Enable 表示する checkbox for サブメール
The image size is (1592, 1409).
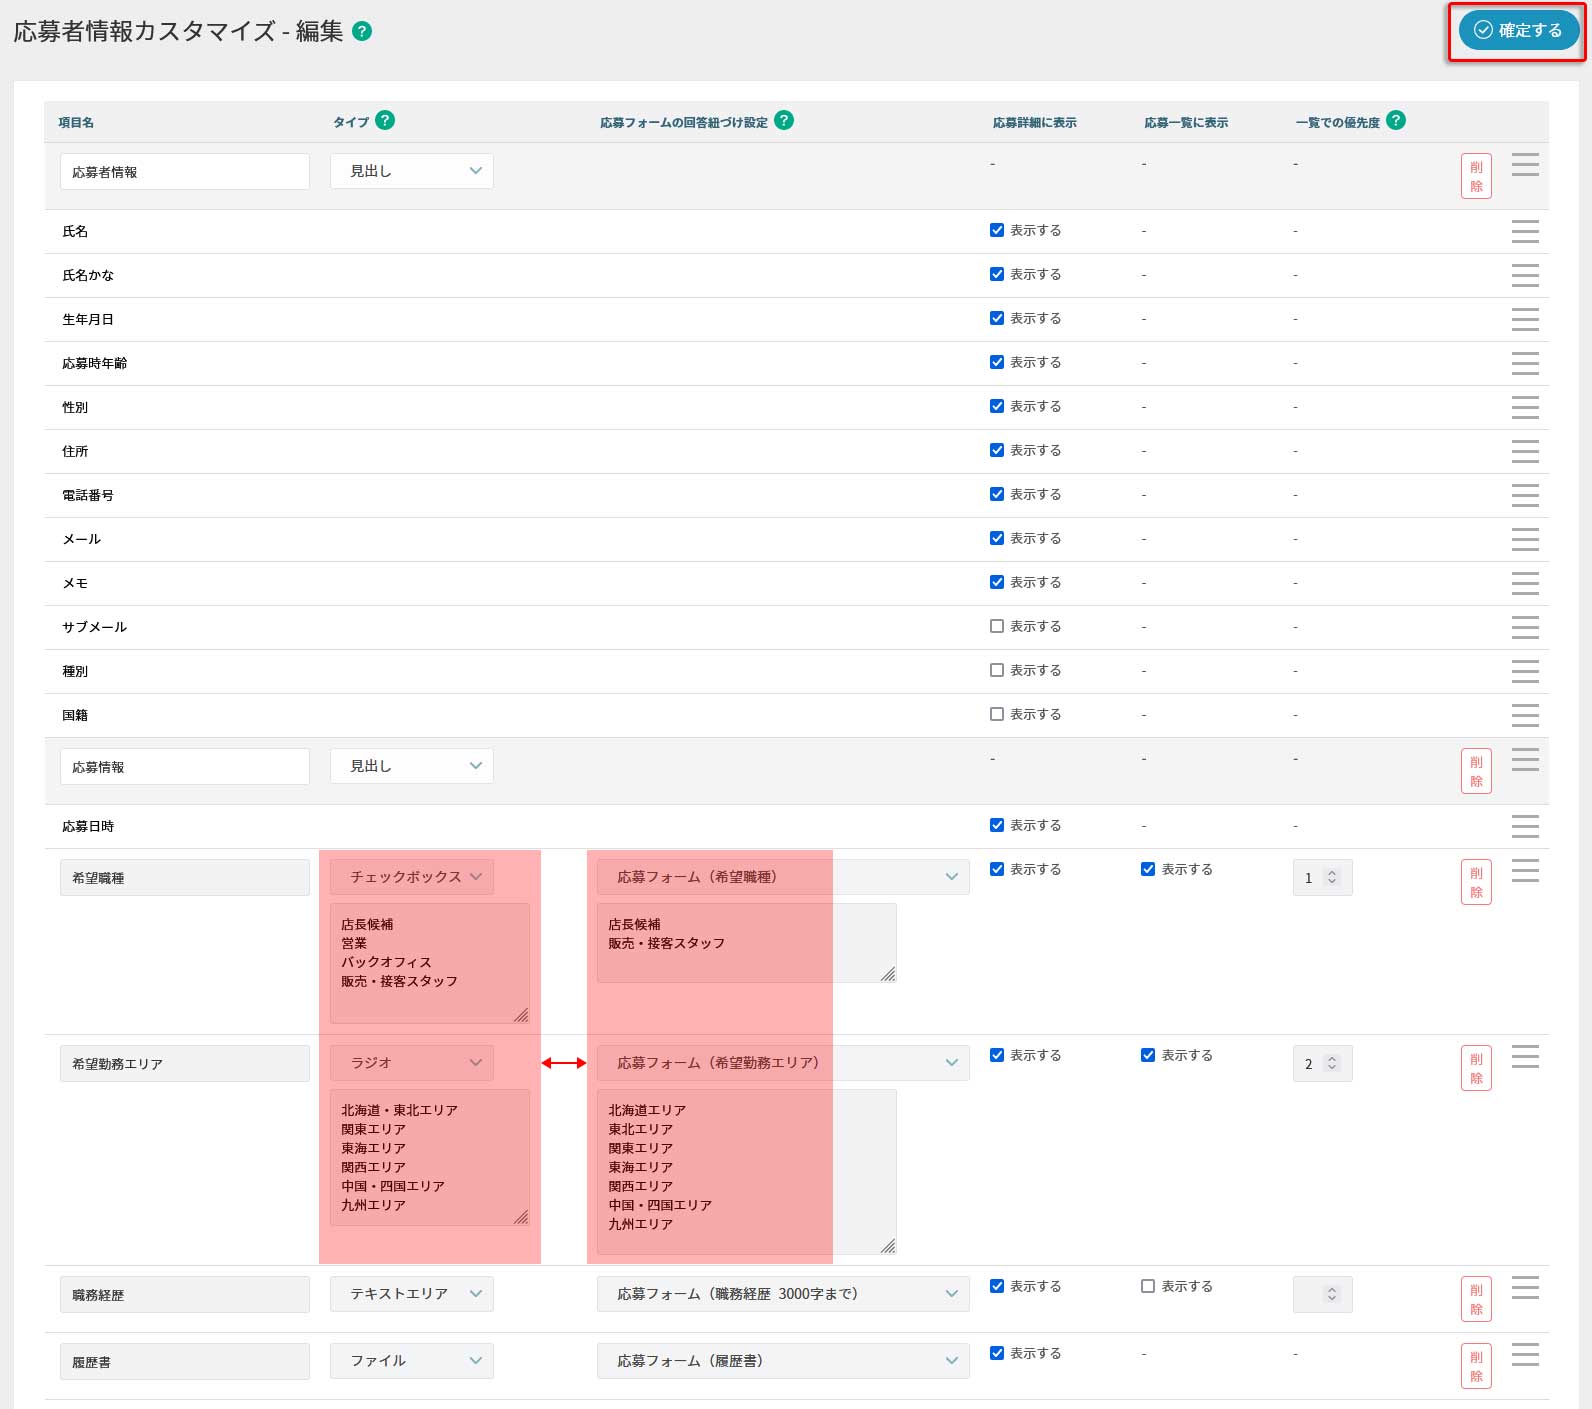pos(997,626)
